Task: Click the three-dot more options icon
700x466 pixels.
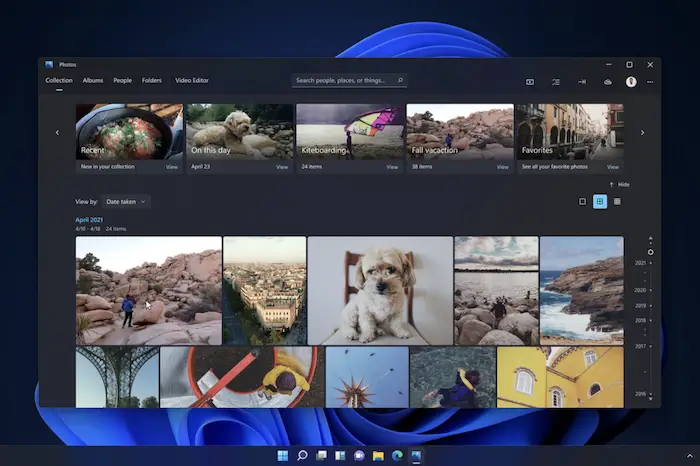Action: (649, 81)
